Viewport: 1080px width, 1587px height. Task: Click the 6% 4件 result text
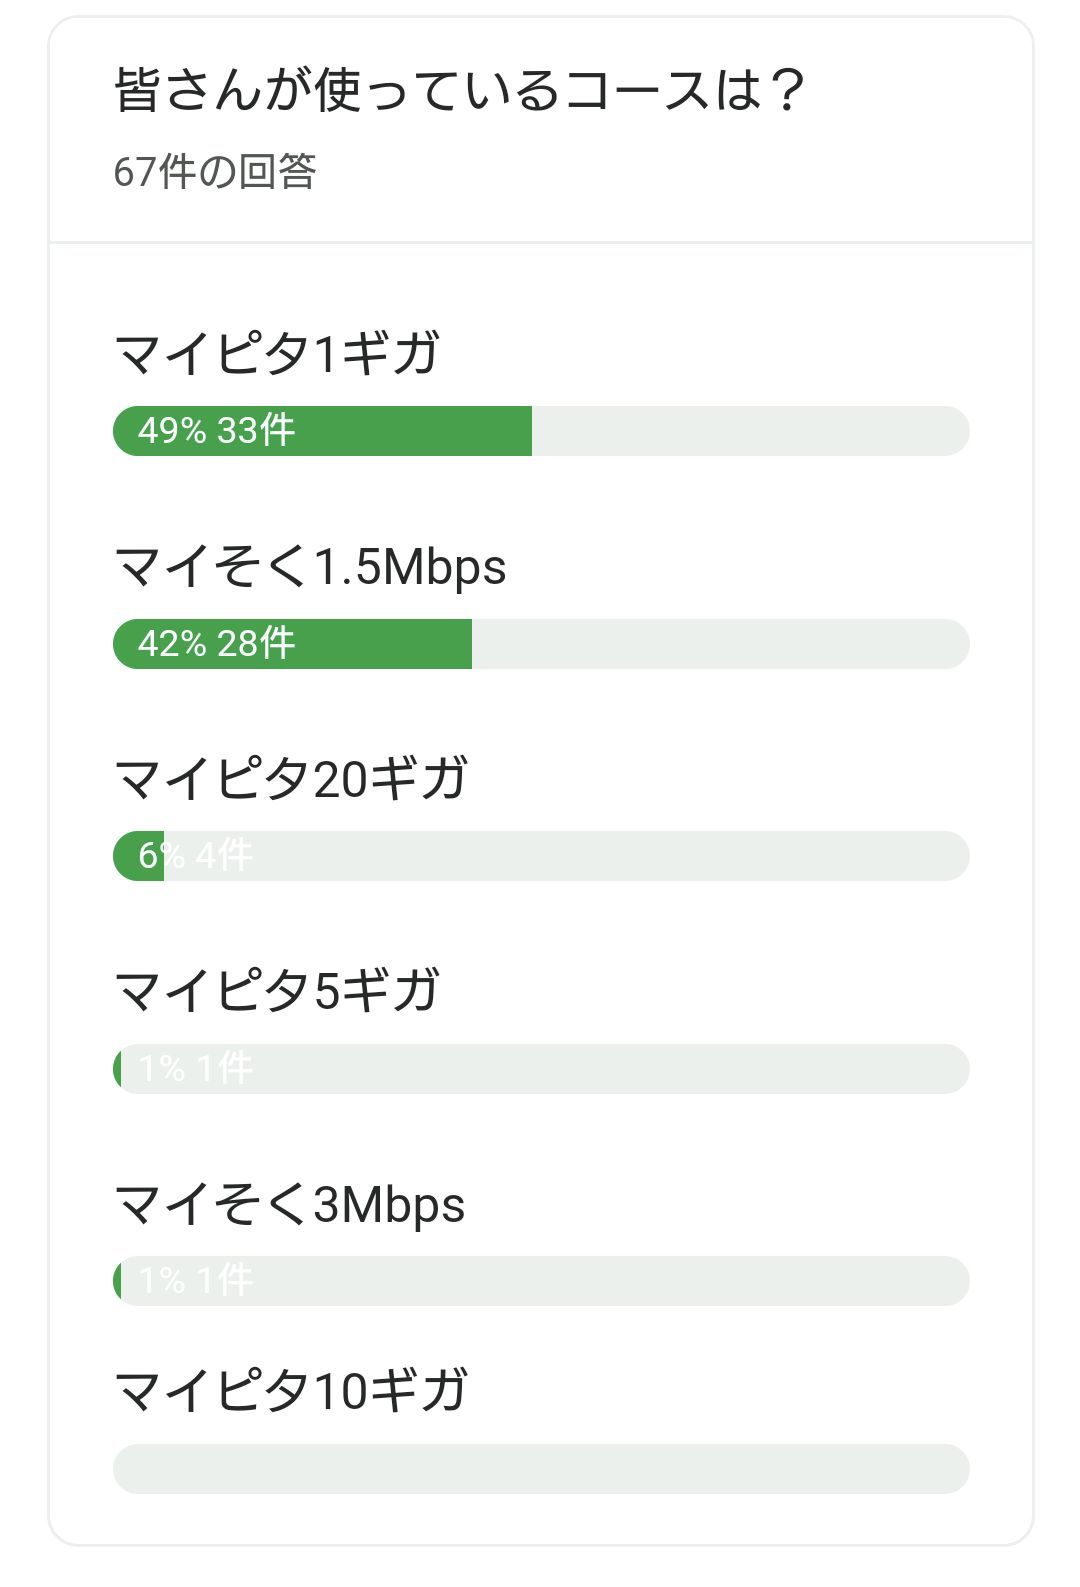pyautogui.click(x=195, y=856)
